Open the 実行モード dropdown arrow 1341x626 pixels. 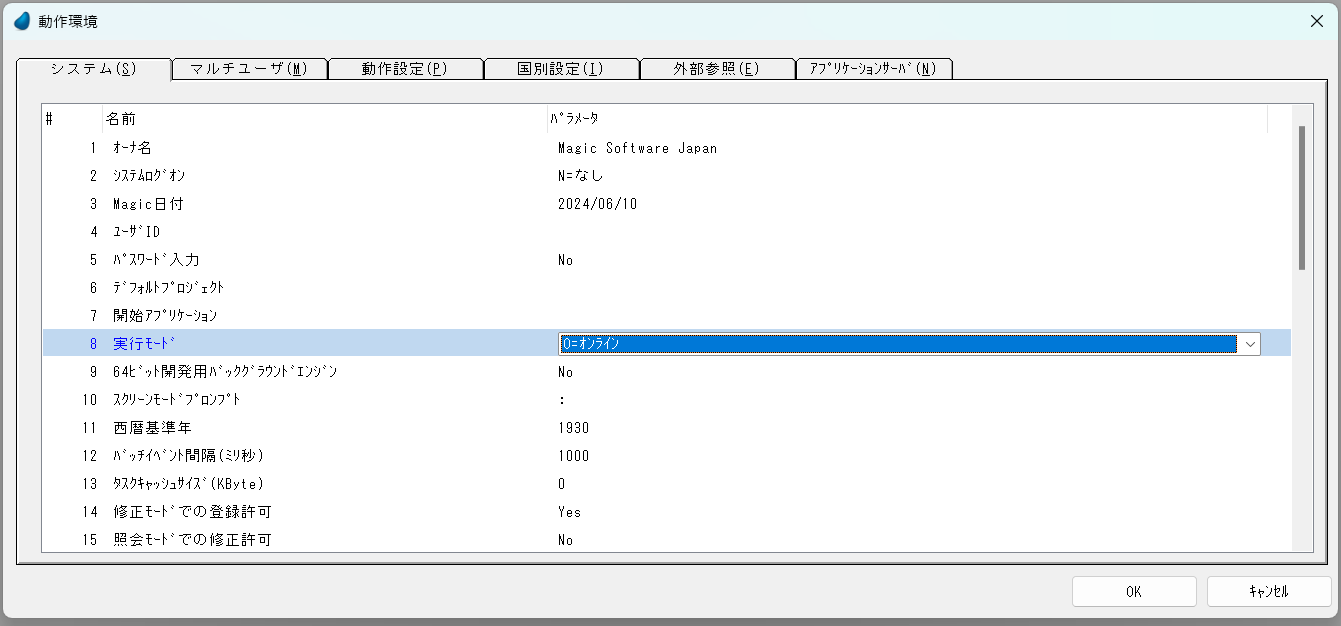(x=1249, y=344)
